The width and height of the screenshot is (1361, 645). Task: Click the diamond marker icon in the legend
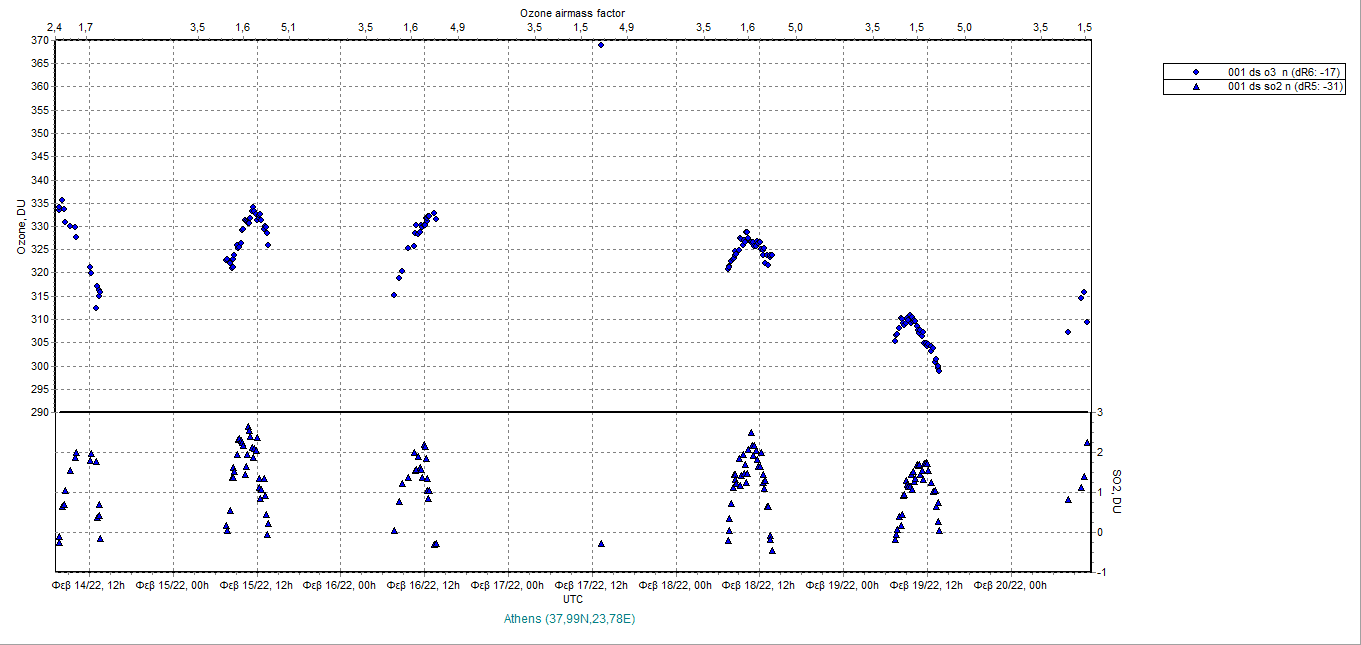[x=1196, y=72]
